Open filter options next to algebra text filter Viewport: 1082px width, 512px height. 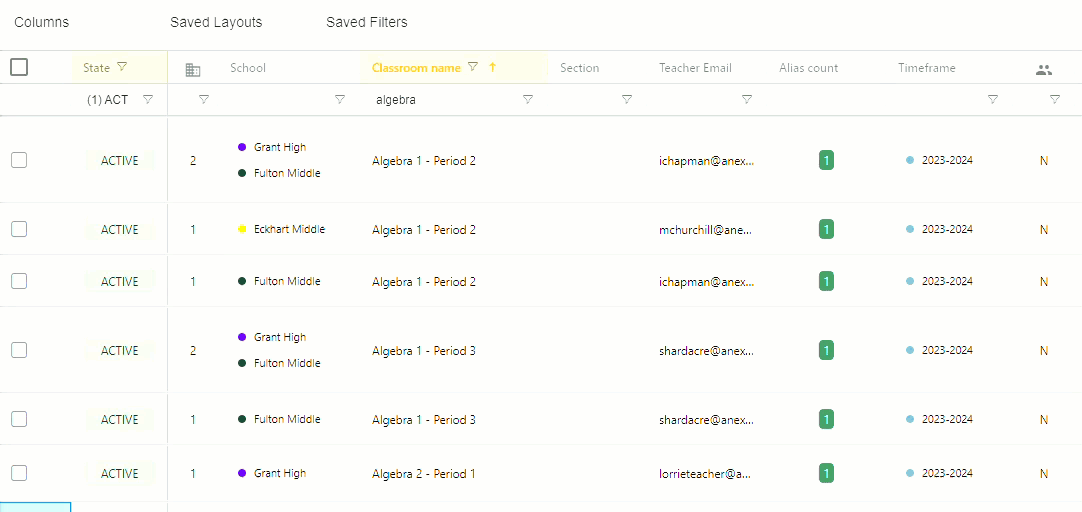528,99
